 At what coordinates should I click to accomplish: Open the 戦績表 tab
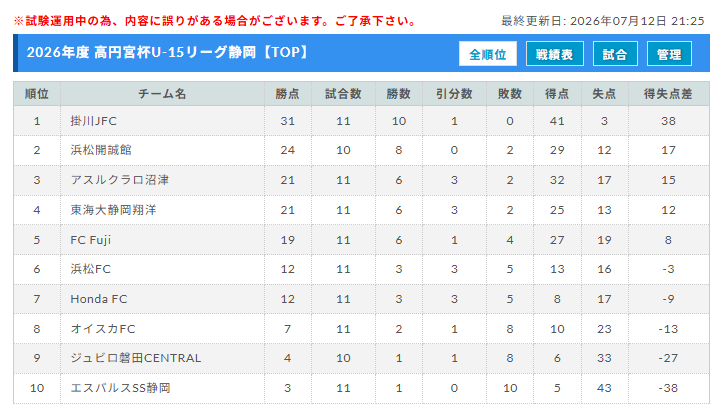point(555,54)
